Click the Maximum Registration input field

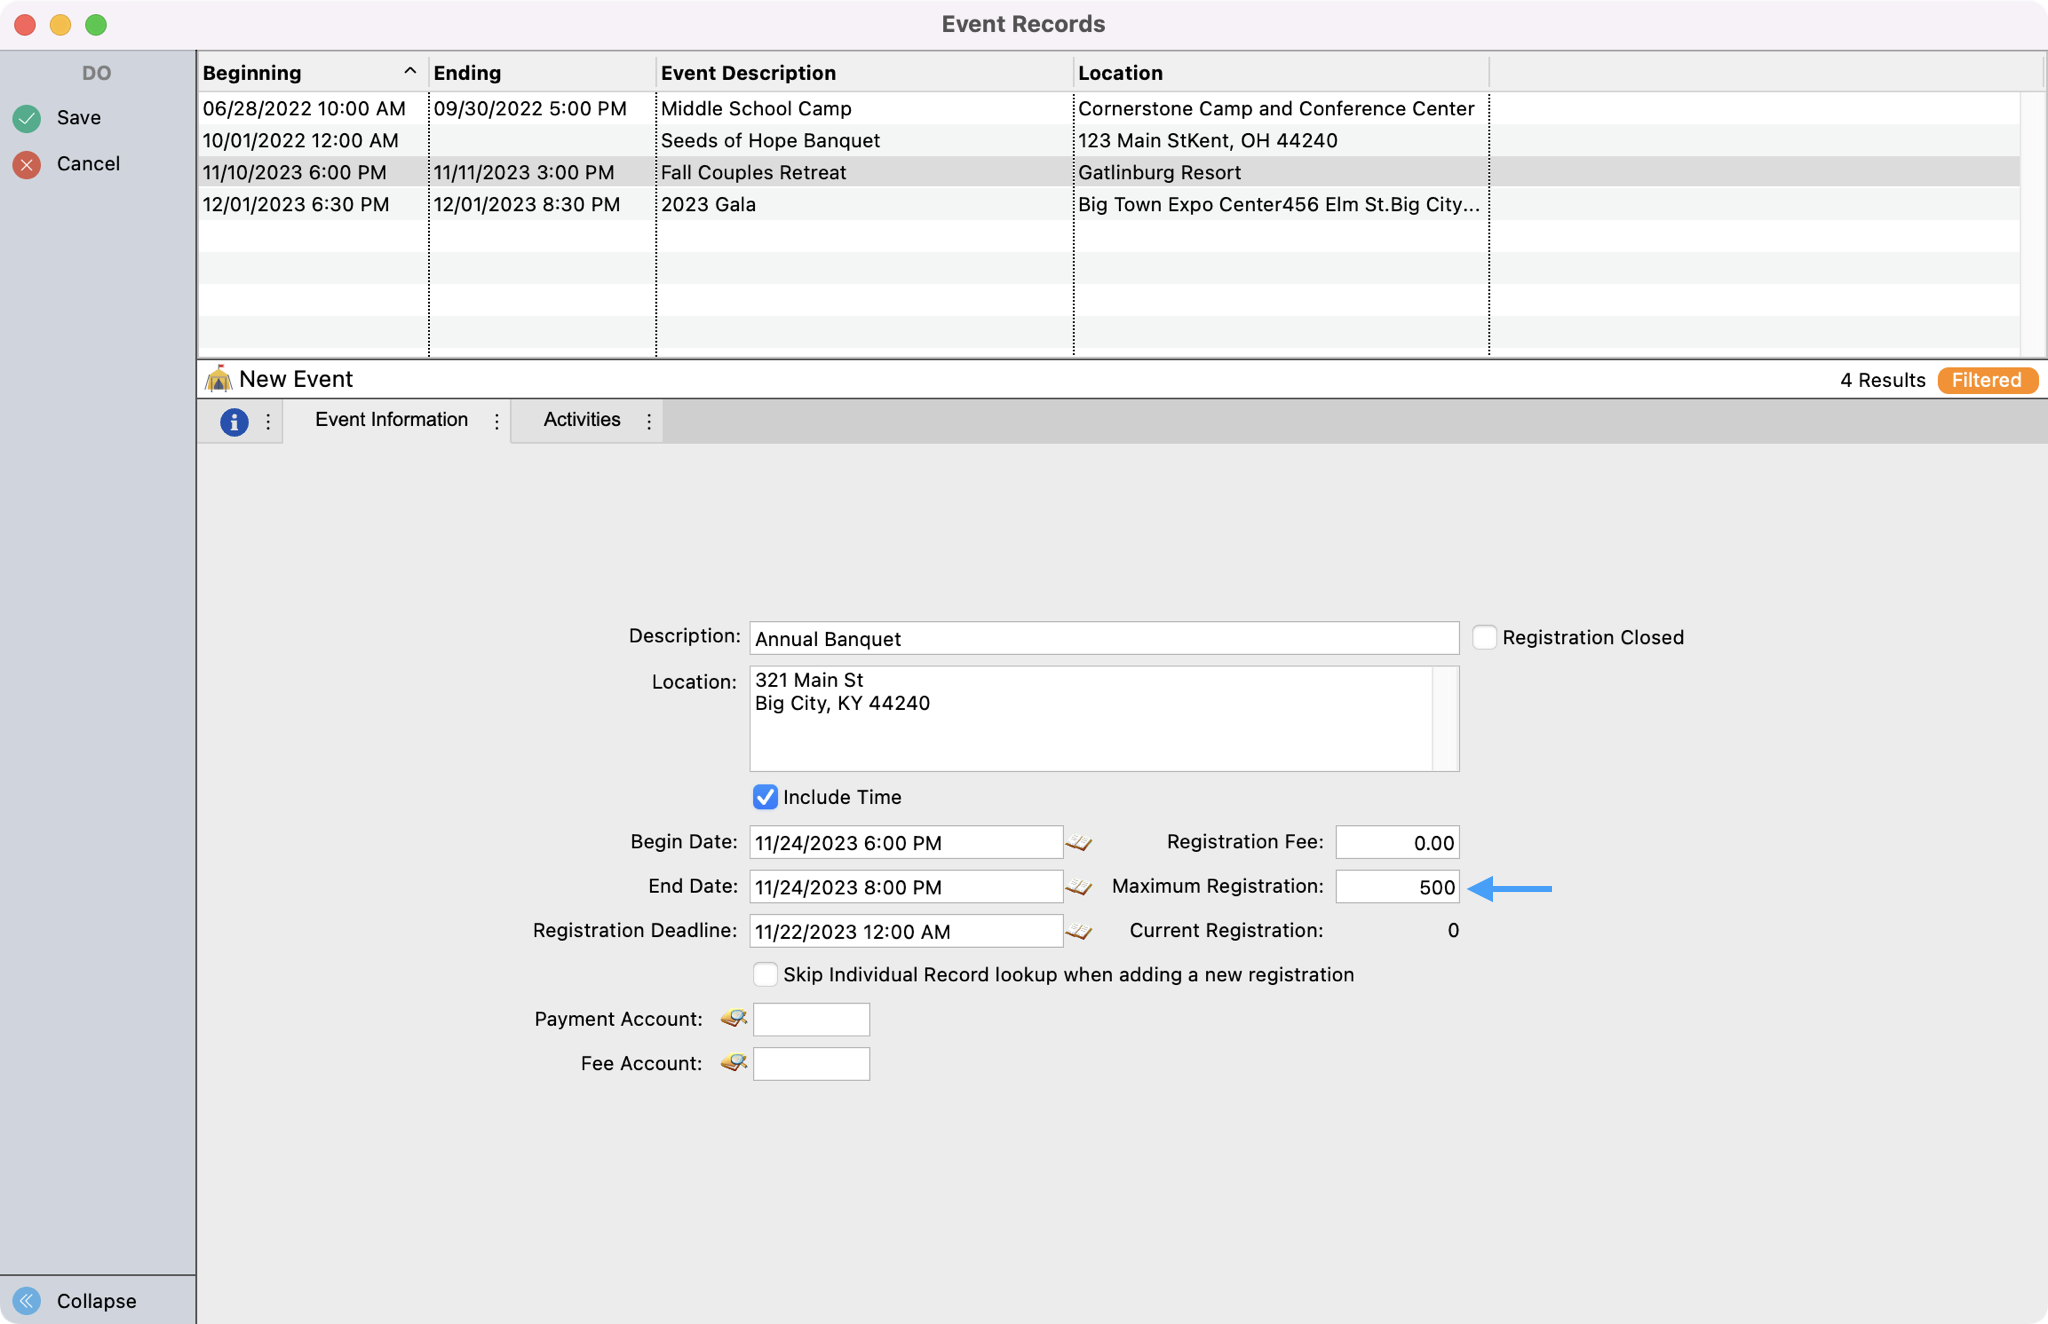pyautogui.click(x=1396, y=887)
